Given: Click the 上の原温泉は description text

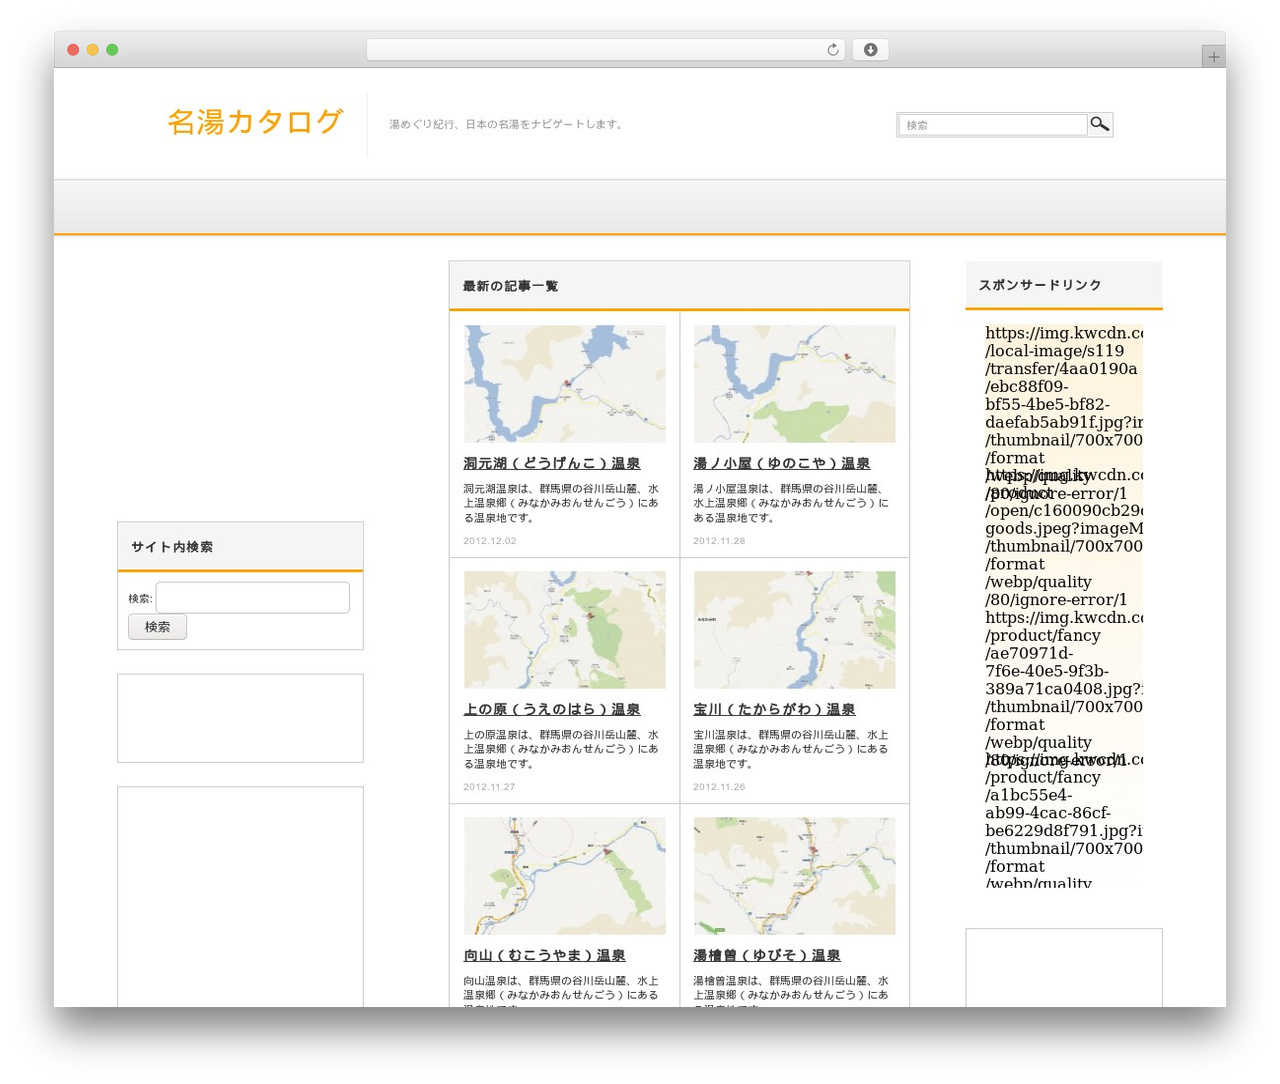Looking at the screenshot, I should click(x=561, y=749).
